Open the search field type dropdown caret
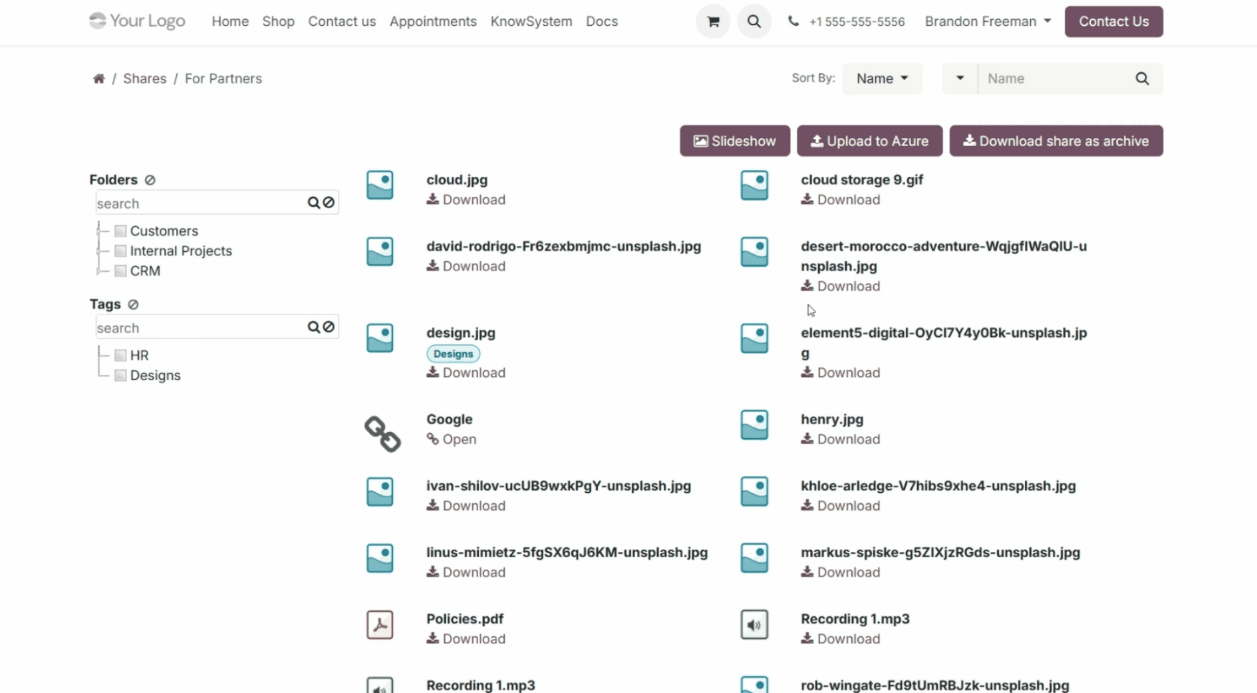The image size is (1257, 693). pos(960,79)
